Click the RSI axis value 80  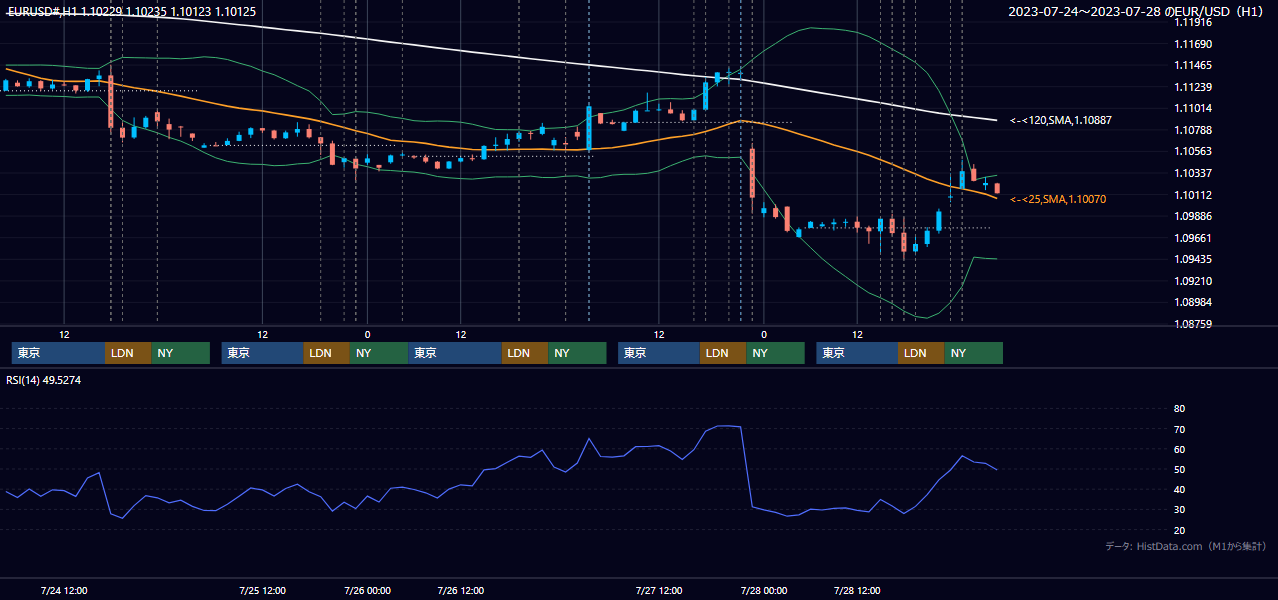(x=1179, y=409)
